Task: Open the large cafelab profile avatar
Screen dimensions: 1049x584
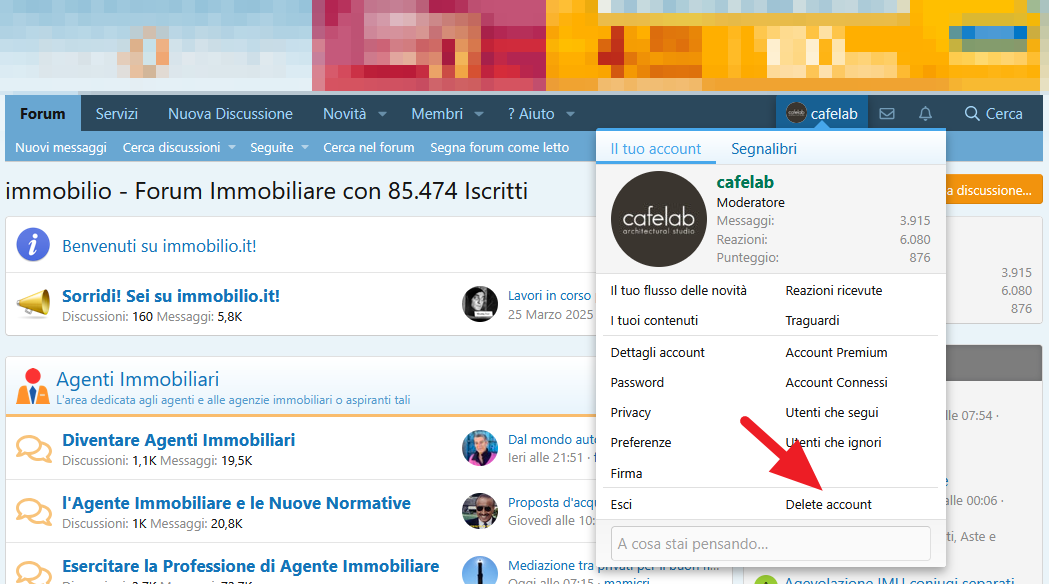Action: click(659, 219)
